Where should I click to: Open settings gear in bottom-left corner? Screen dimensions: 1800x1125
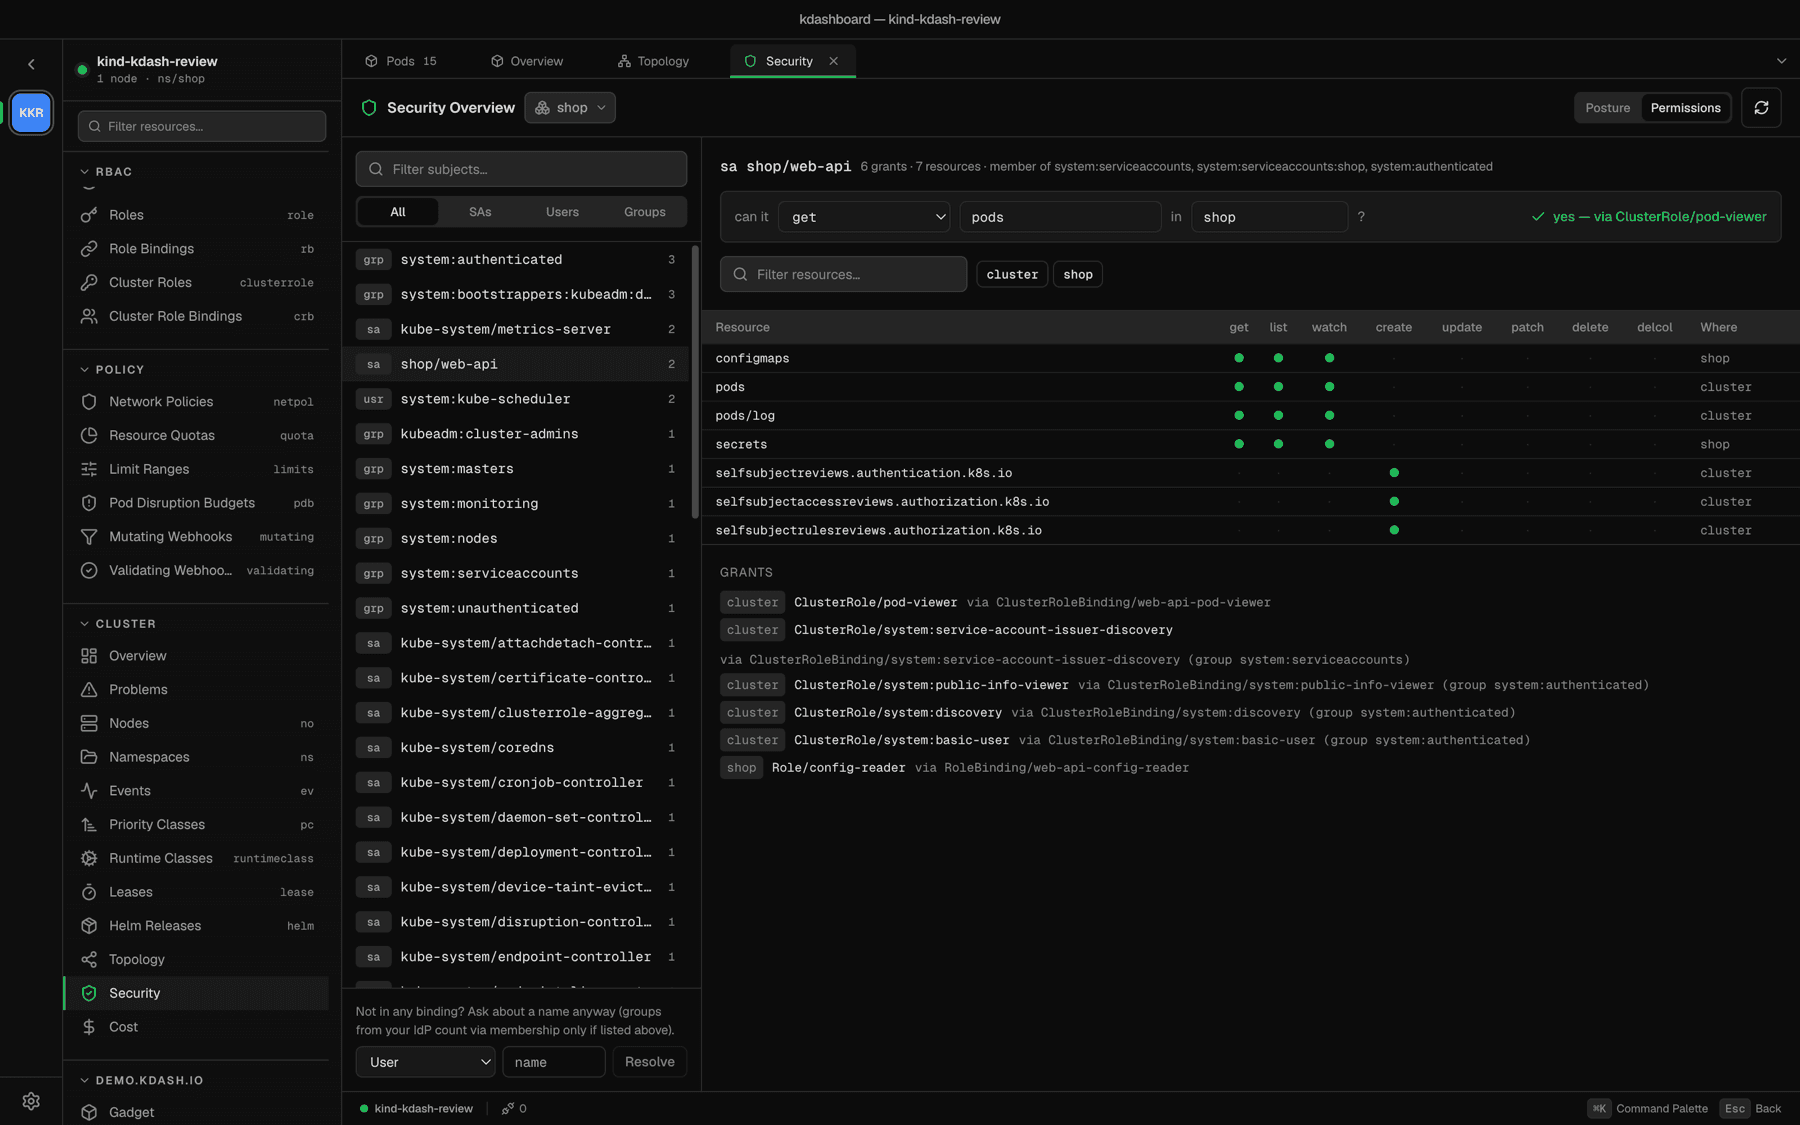click(31, 1101)
